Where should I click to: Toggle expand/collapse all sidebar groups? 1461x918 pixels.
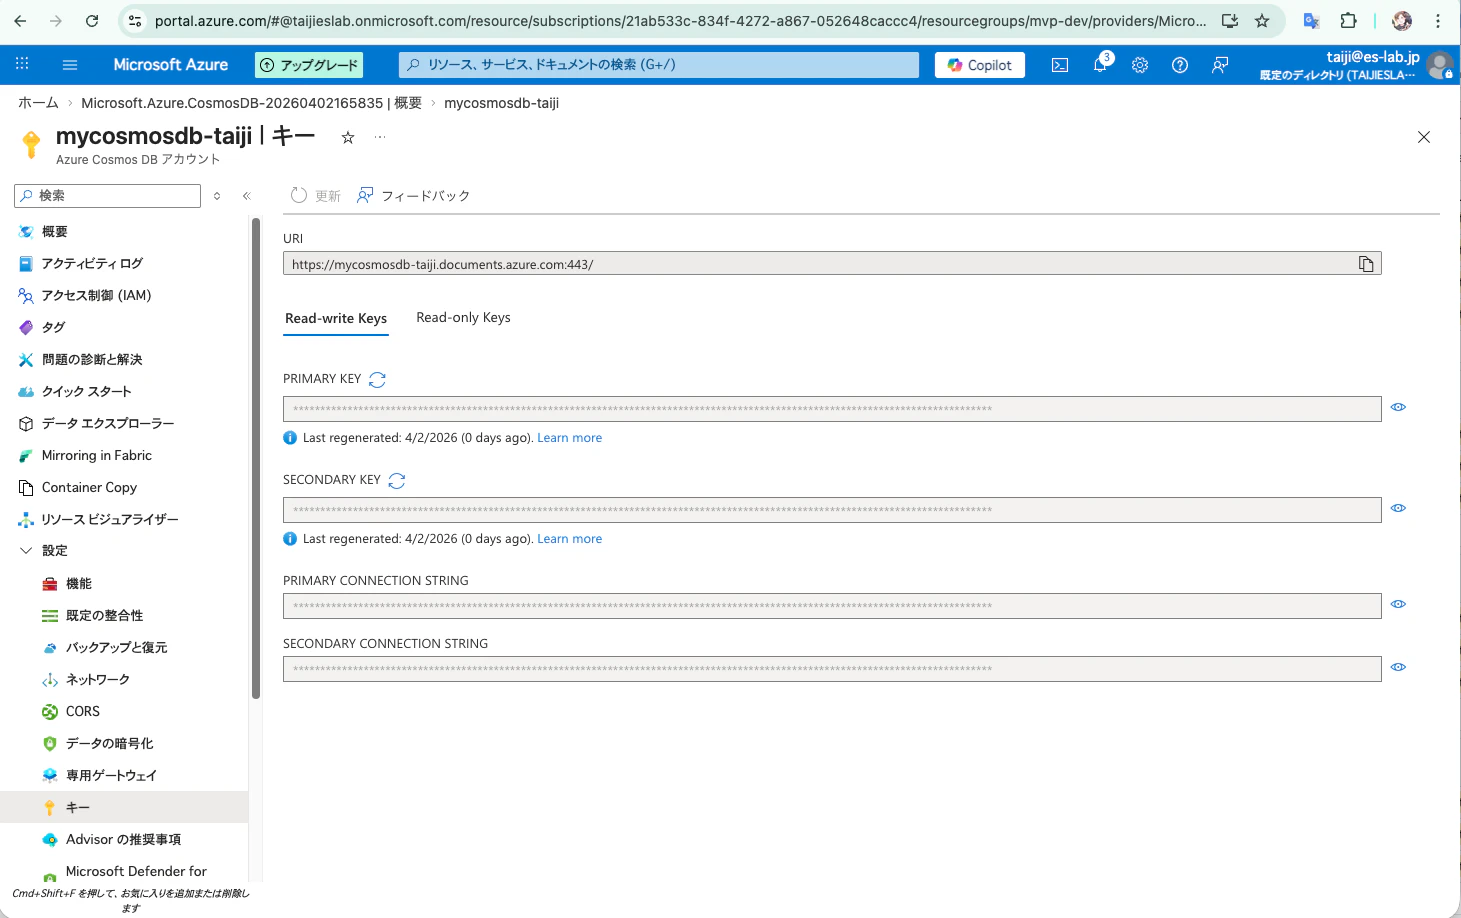pos(217,196)
